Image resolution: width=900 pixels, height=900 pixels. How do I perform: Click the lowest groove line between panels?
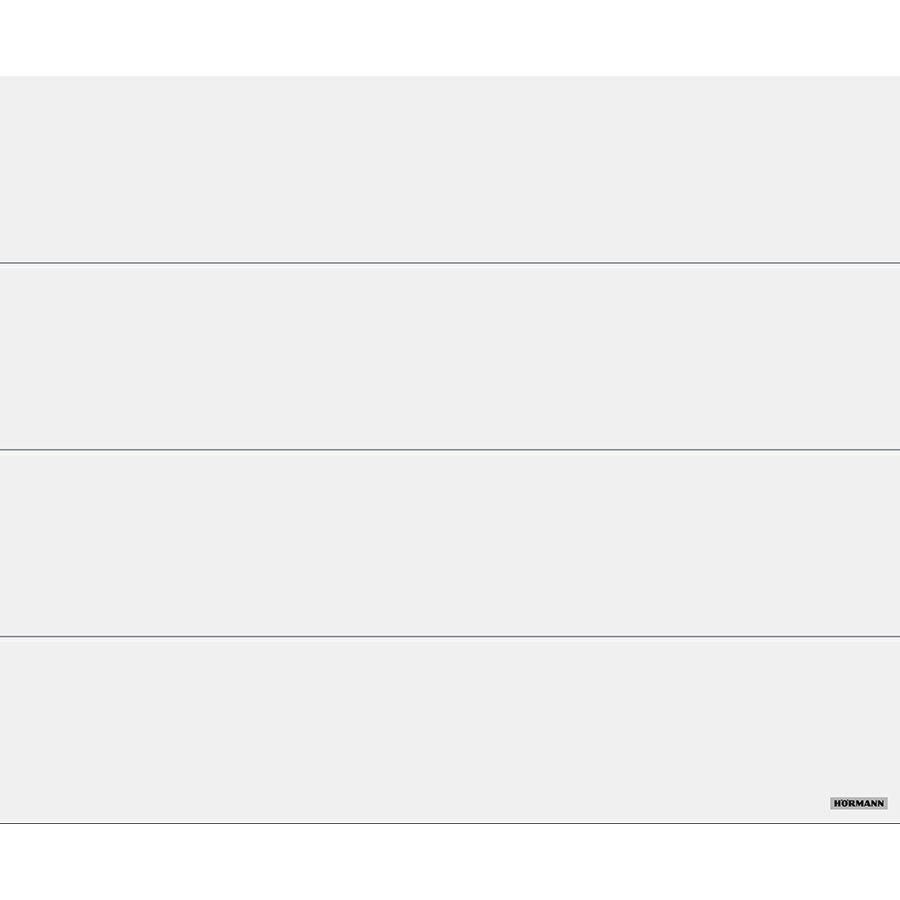point(450,636)
